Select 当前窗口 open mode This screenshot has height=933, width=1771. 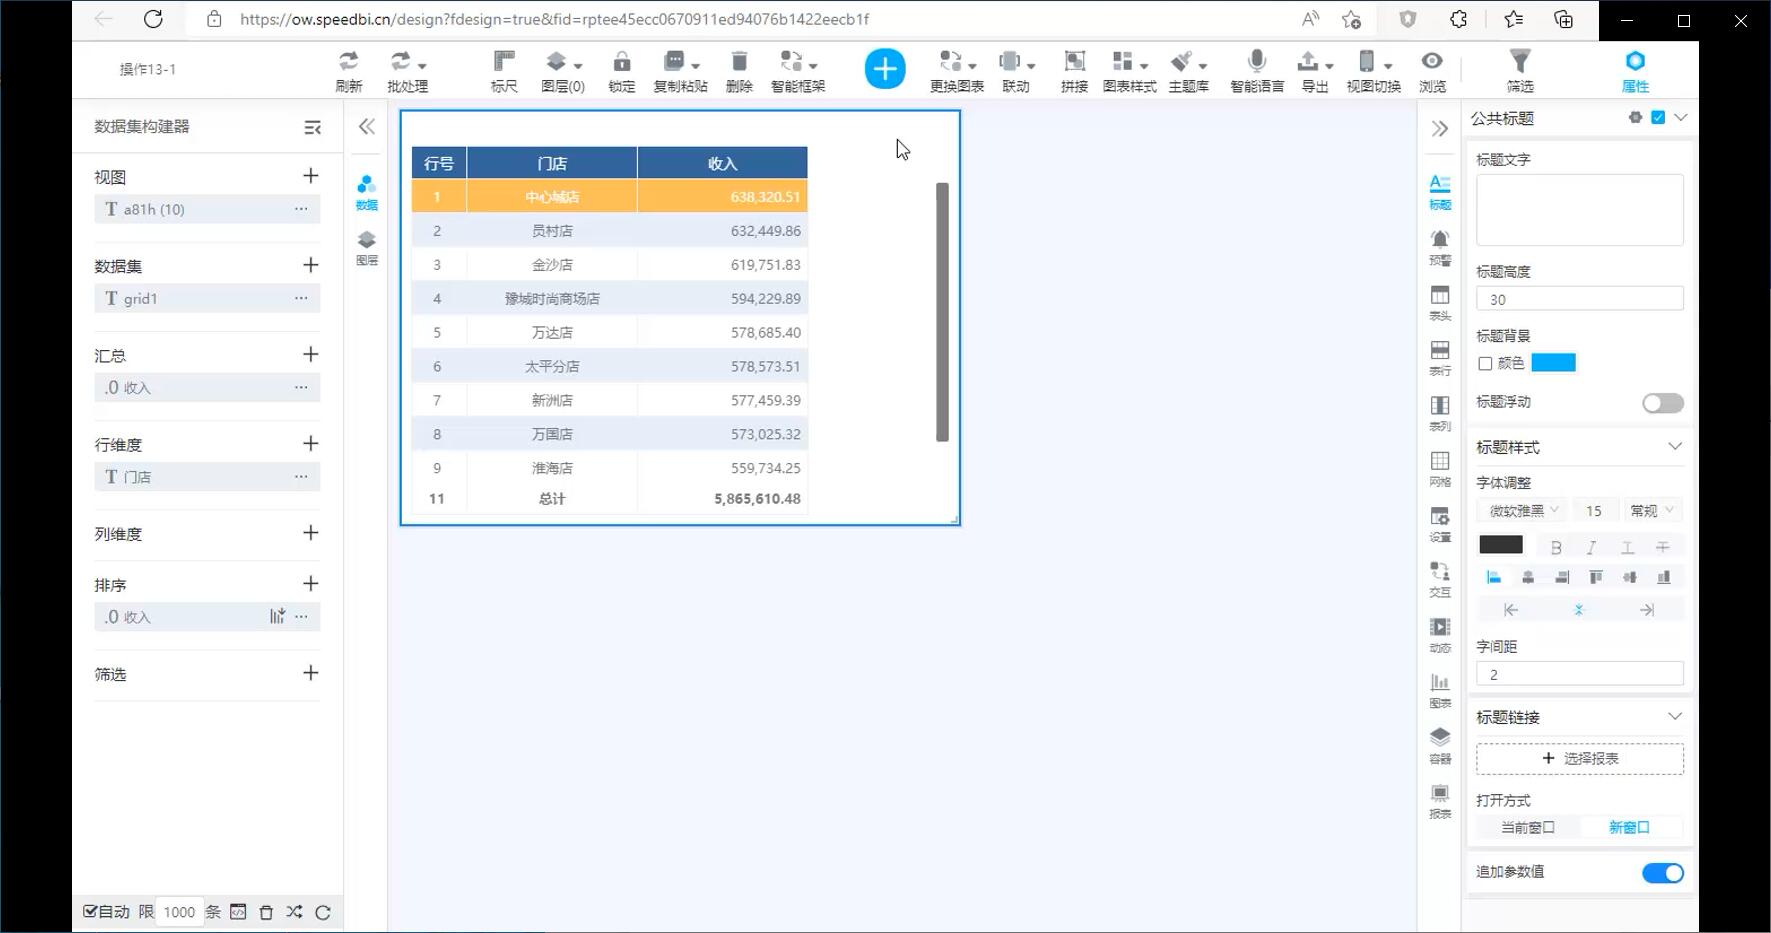1527,828
